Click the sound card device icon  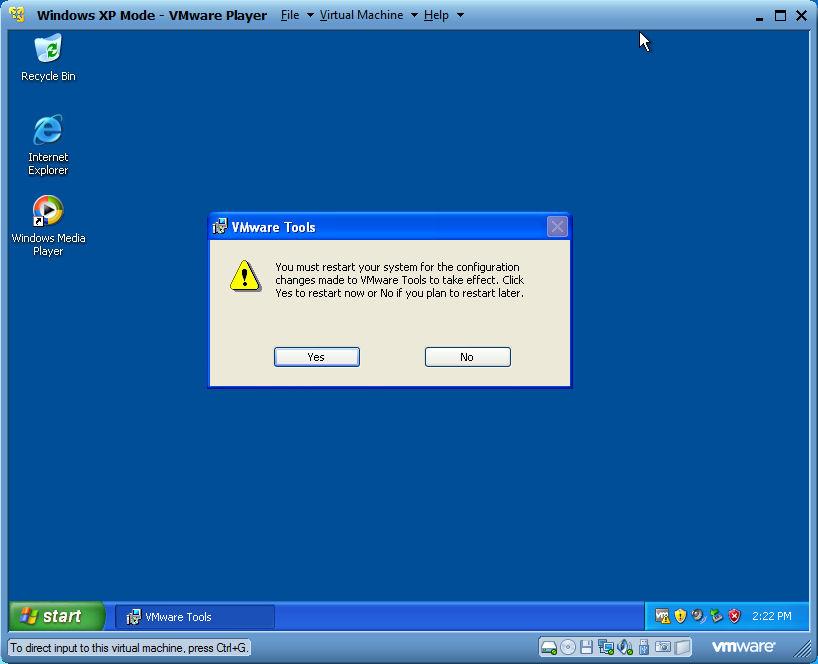[x=625, y=647]
